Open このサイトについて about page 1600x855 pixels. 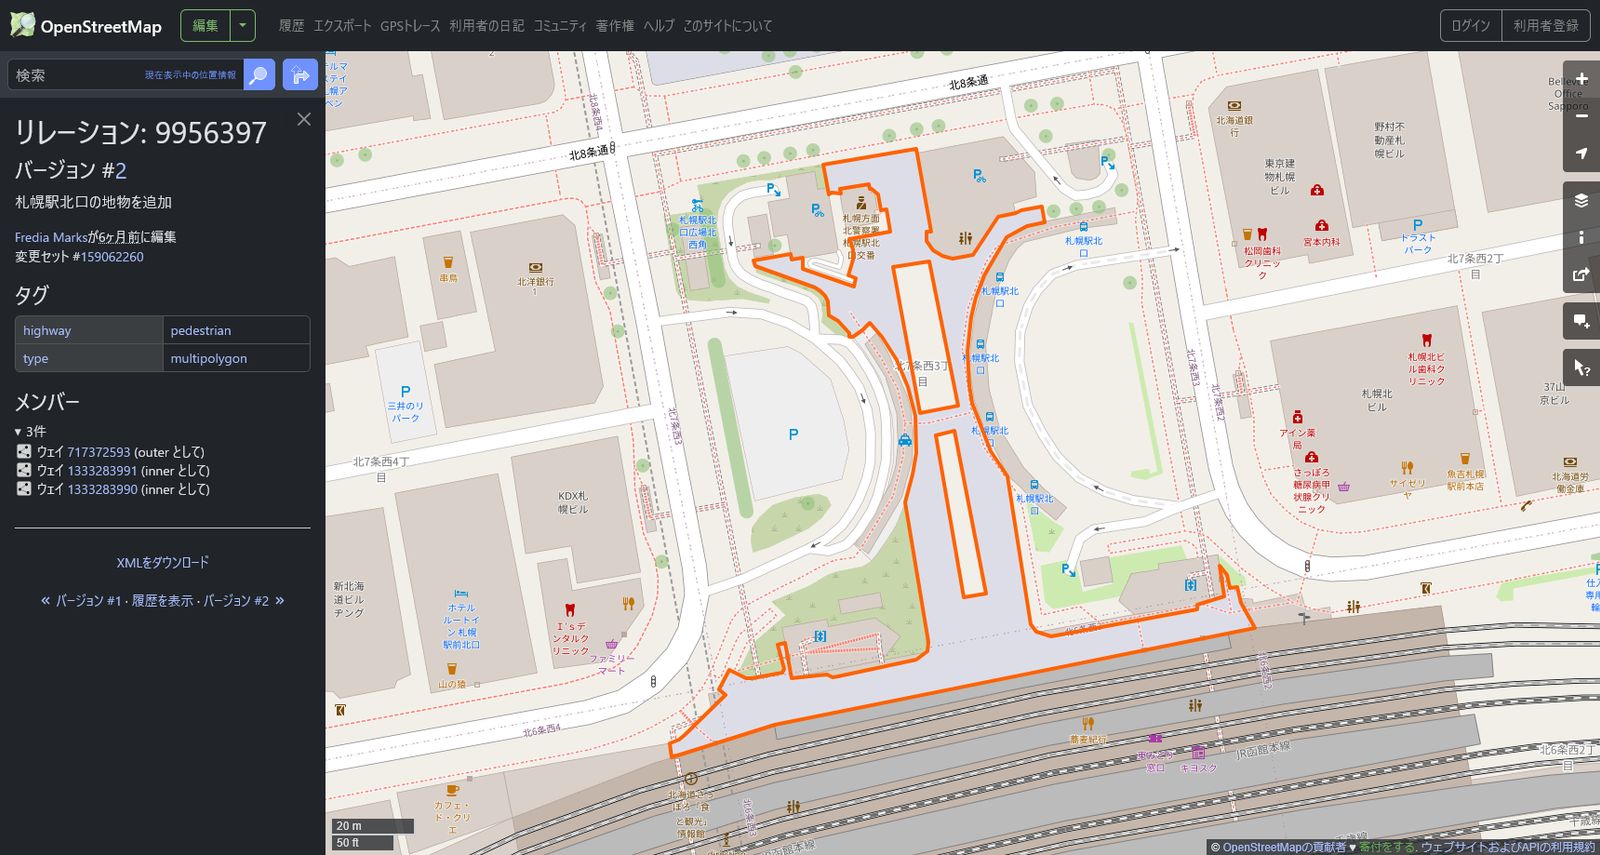(728, 26)
